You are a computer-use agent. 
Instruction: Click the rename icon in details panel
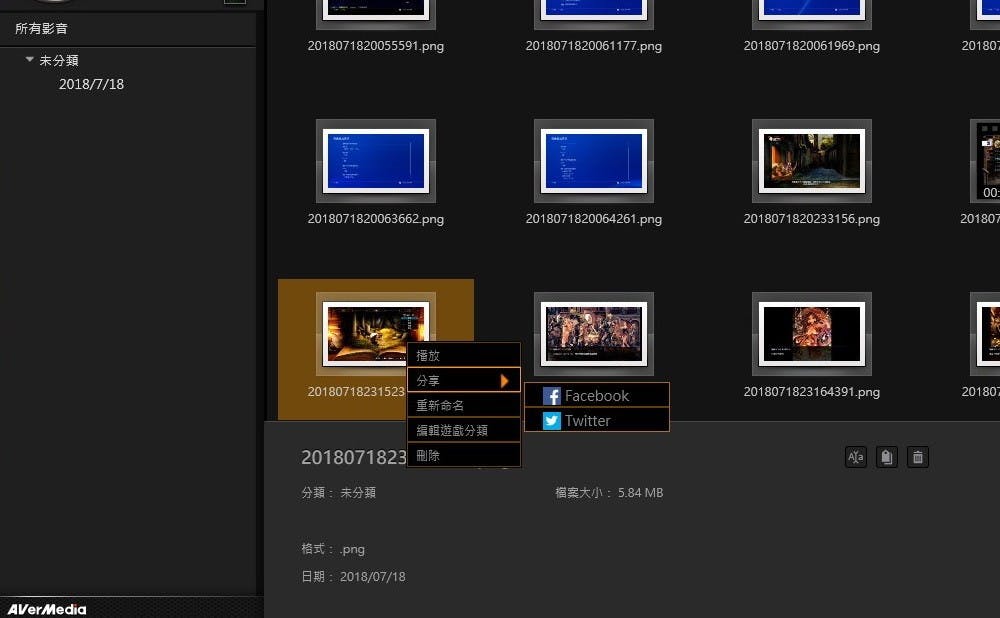[856, 457]
